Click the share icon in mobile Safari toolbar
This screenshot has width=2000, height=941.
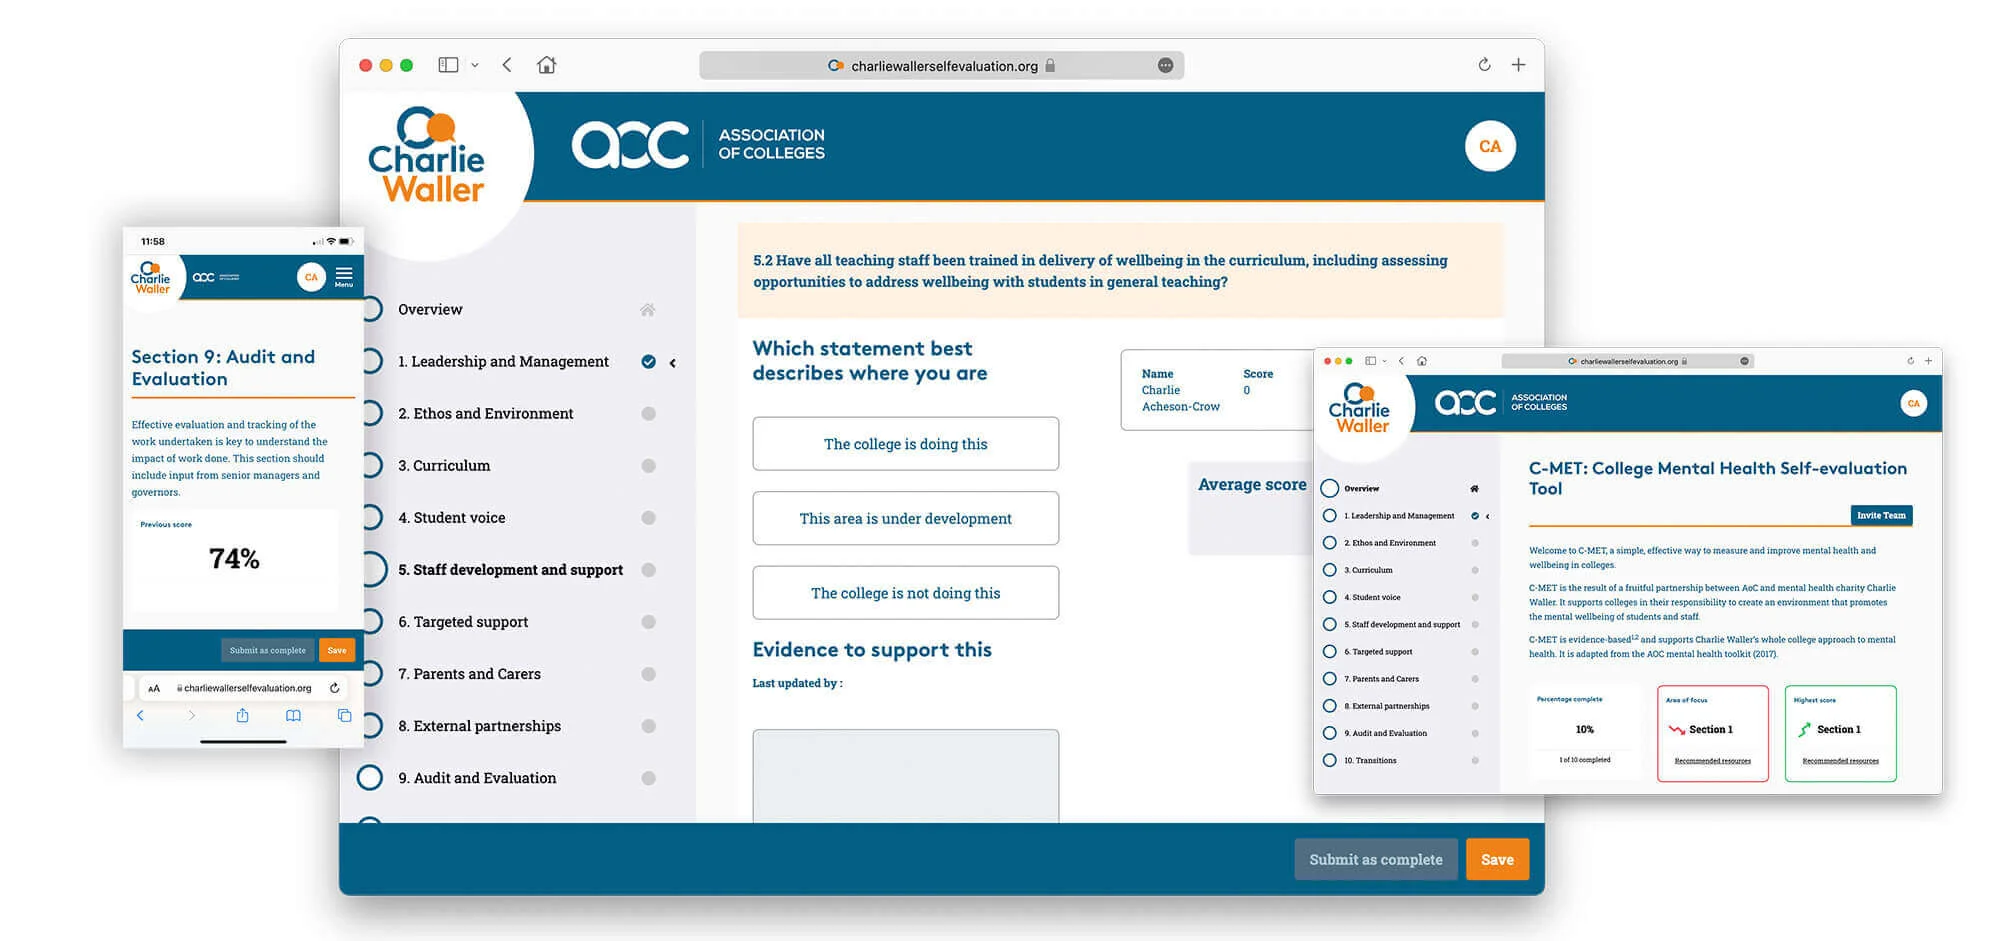coord(242,715)
